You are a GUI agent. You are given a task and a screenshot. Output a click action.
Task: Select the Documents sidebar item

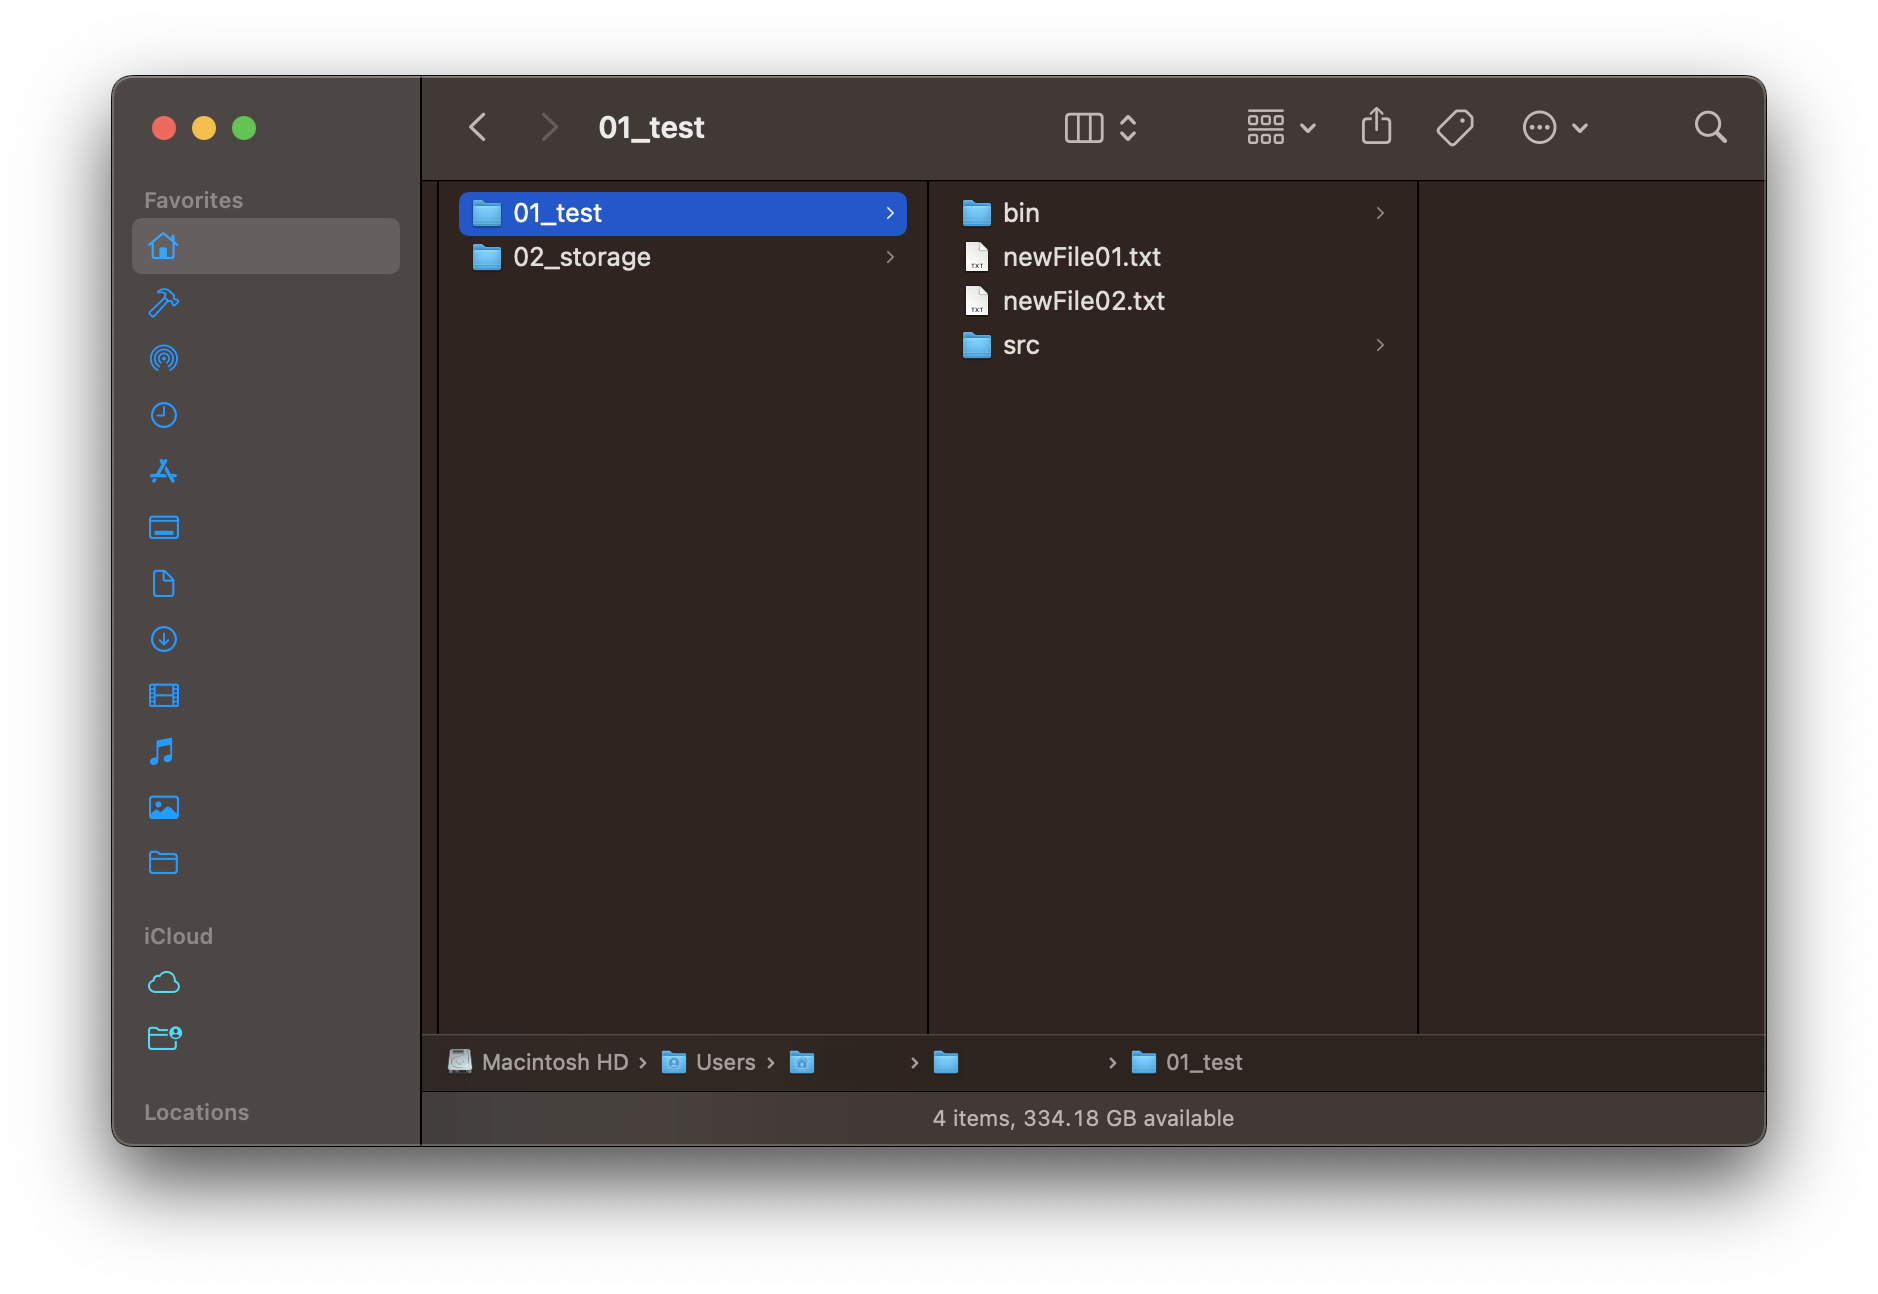click(x=163, y=583)
